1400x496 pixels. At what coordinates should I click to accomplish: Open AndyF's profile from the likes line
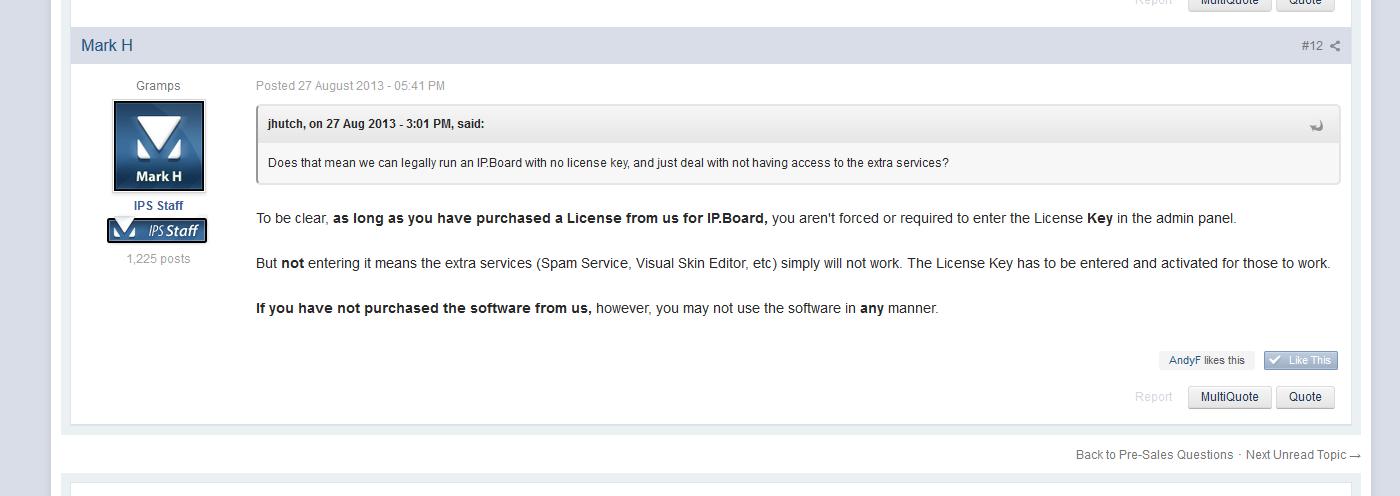pyautogui.click(x=1184, y=361)
